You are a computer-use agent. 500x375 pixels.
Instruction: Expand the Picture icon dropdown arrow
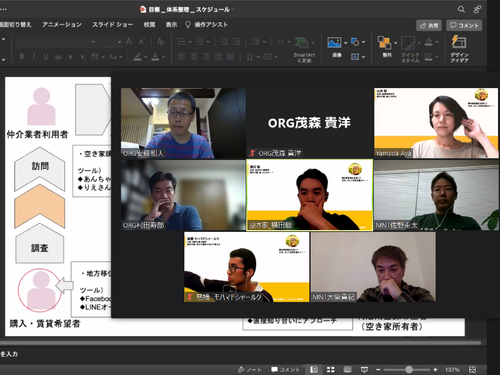pyautogui.click(x=345, y=43)
